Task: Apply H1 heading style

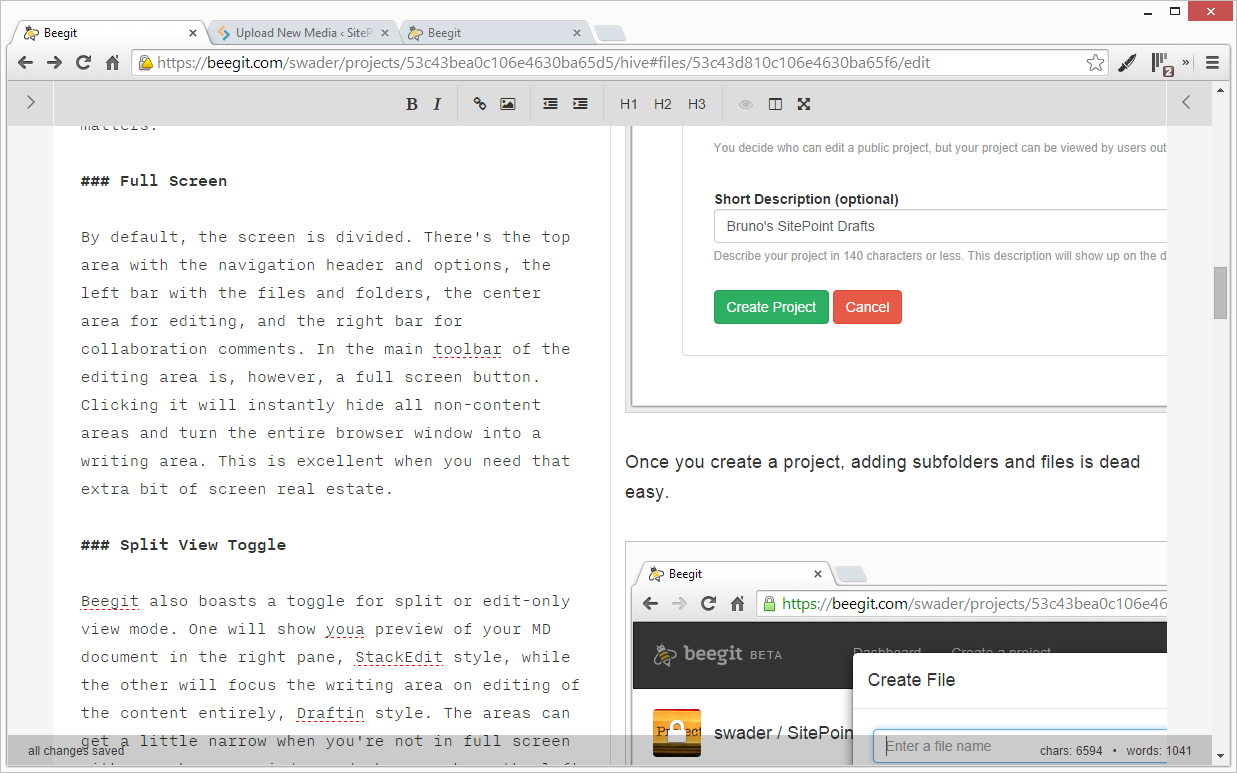Action: pyautogui.click(x=628, y=104)
